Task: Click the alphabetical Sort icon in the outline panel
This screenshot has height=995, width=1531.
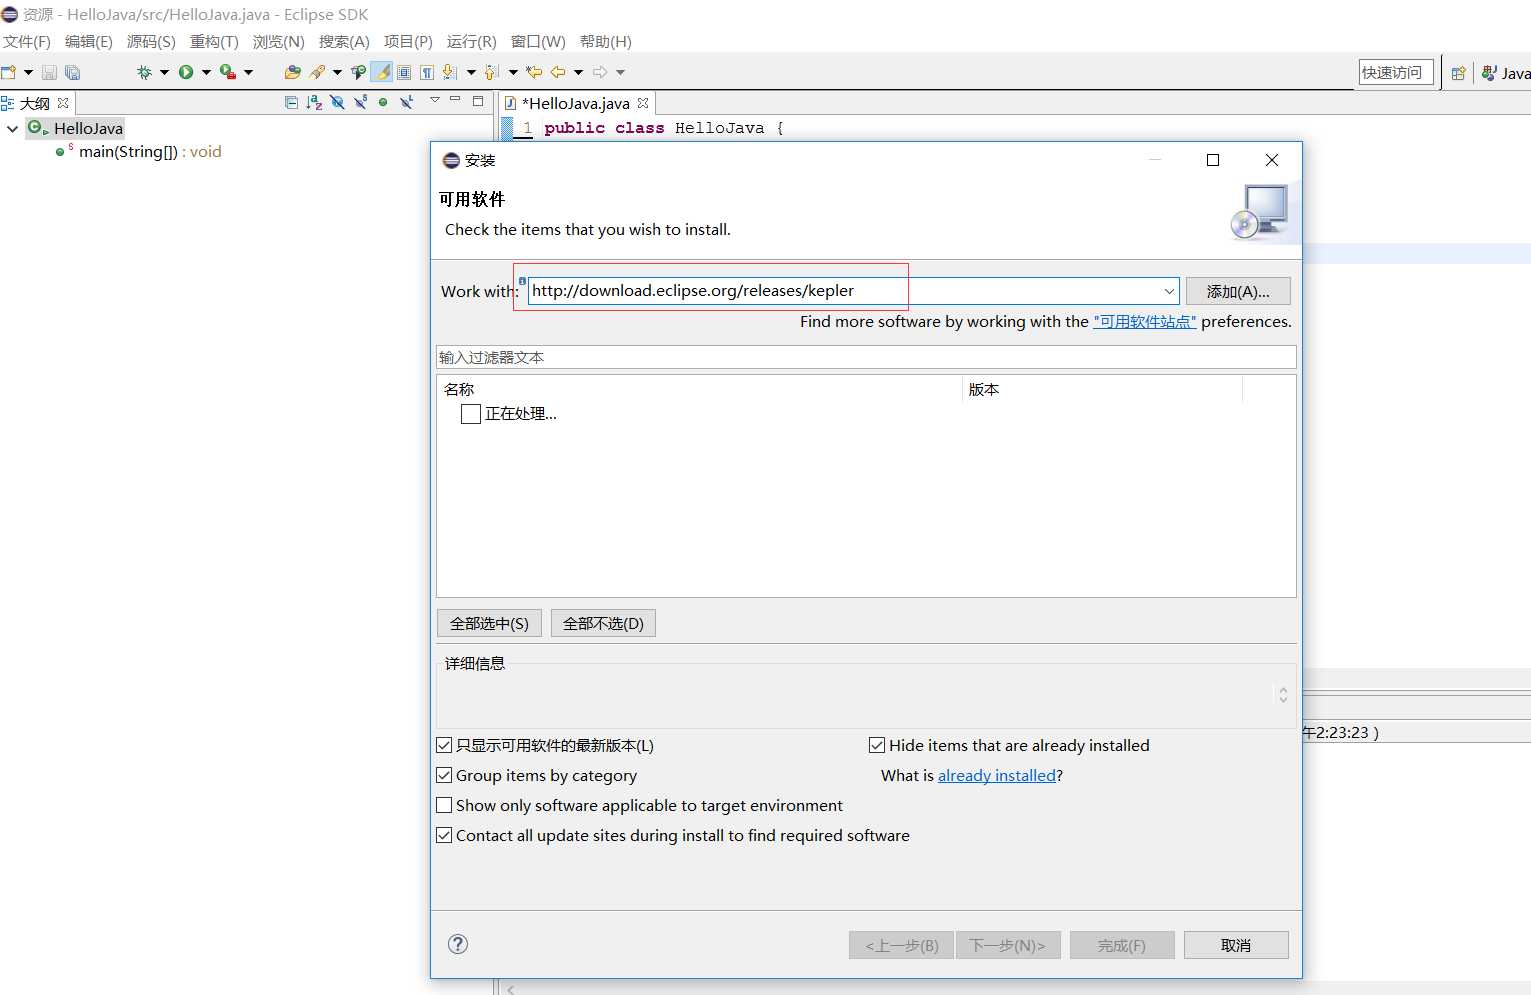Action: [314, 102]
